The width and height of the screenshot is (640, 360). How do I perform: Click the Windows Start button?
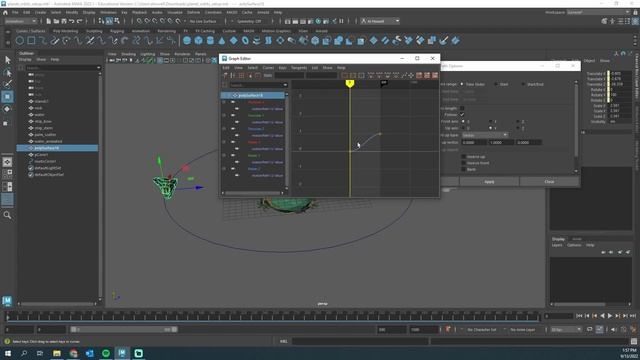click(x=7, y=353)
